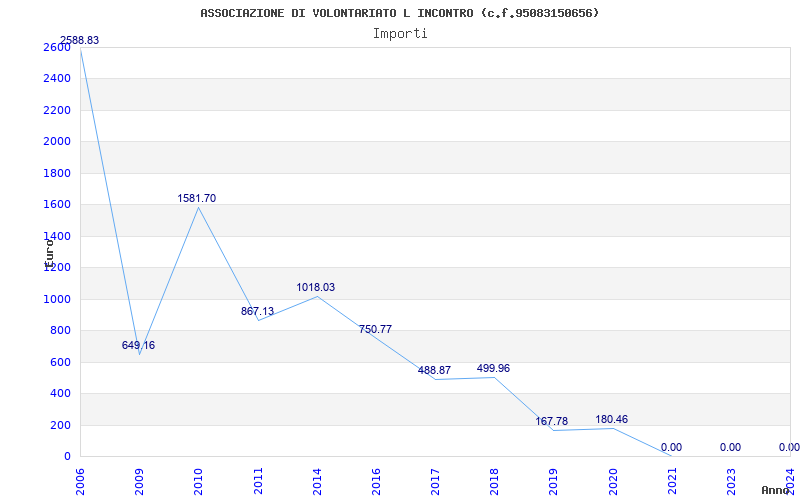800x500 pixels.
Task: Select the 499.96 data label
Action: coord(493,369)
